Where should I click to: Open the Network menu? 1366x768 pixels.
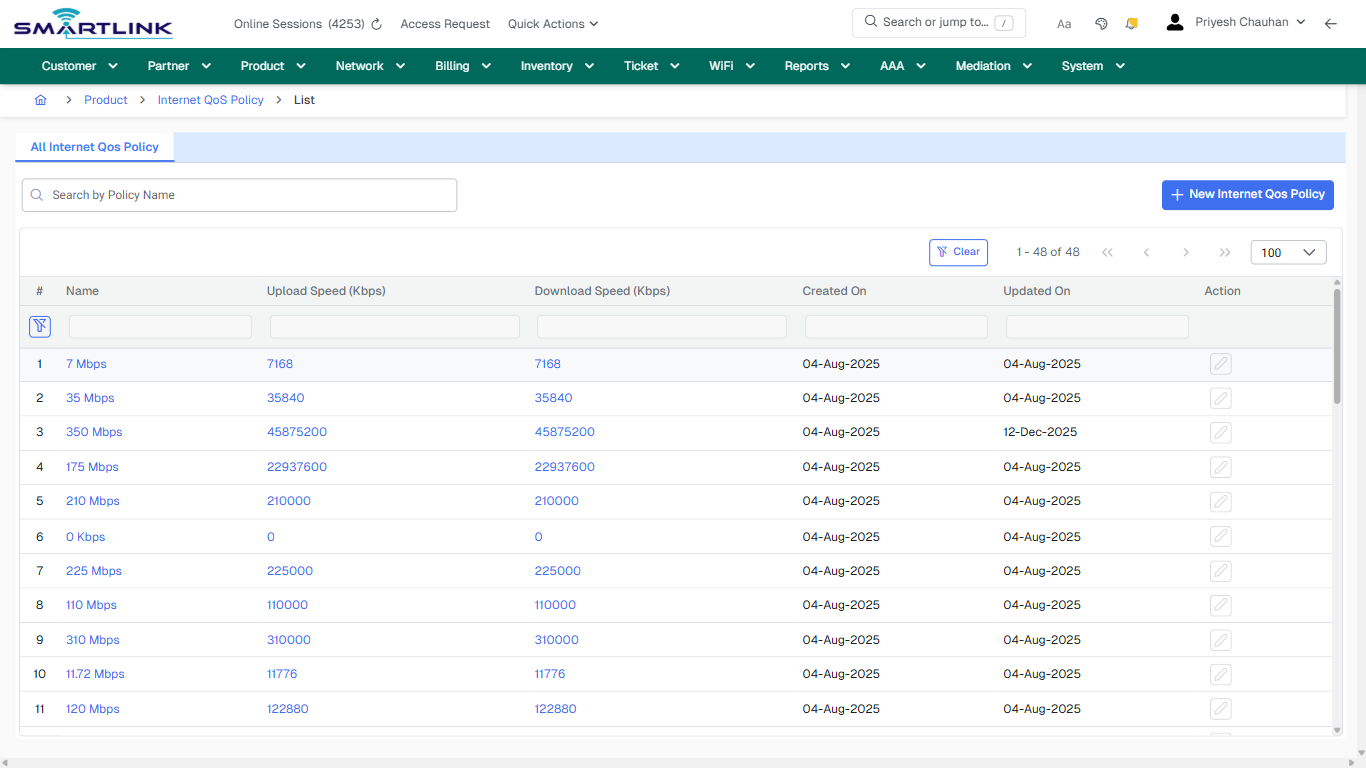click(369, 65)
